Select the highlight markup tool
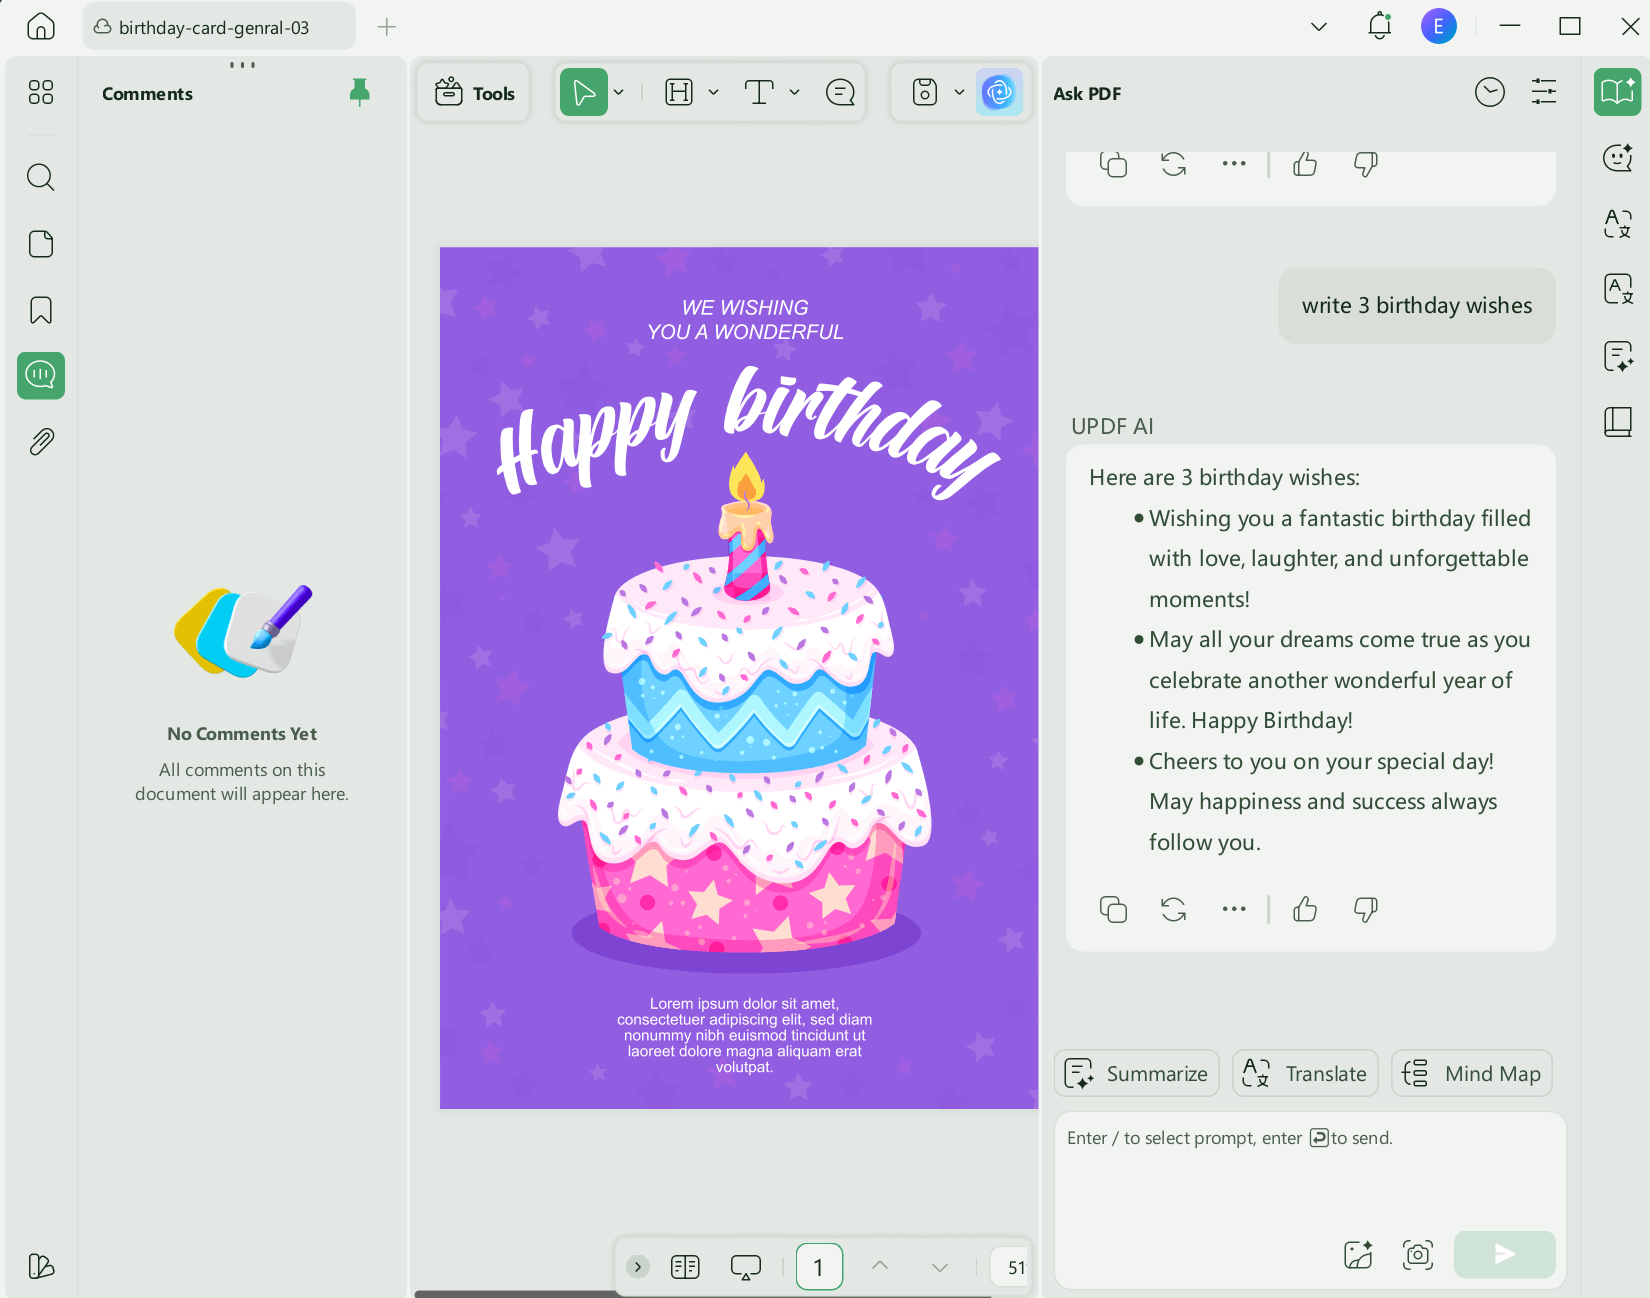 coord(679,93)
